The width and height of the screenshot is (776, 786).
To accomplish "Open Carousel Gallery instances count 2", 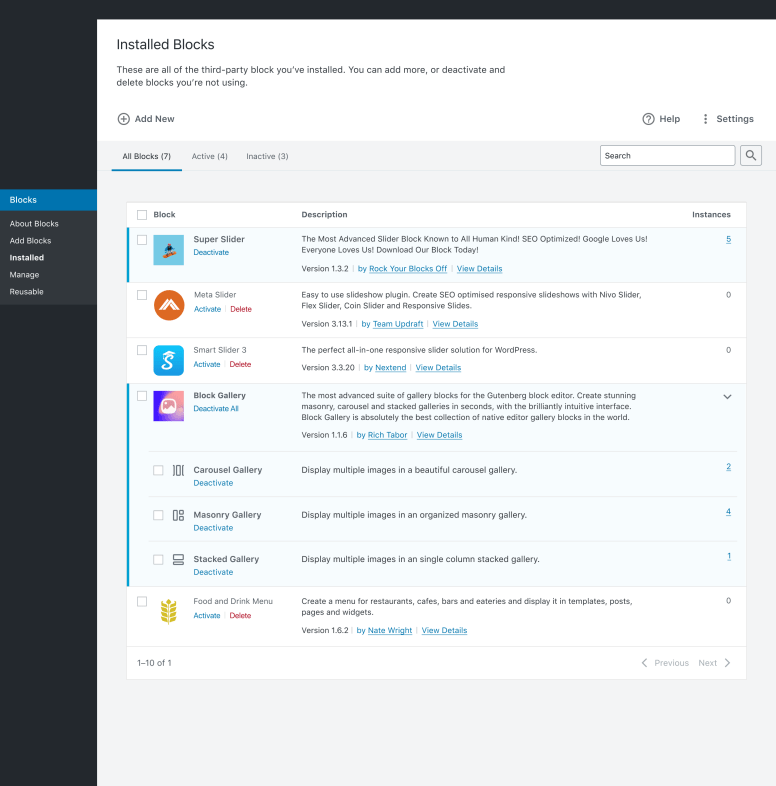I will (x=728, y=467).
